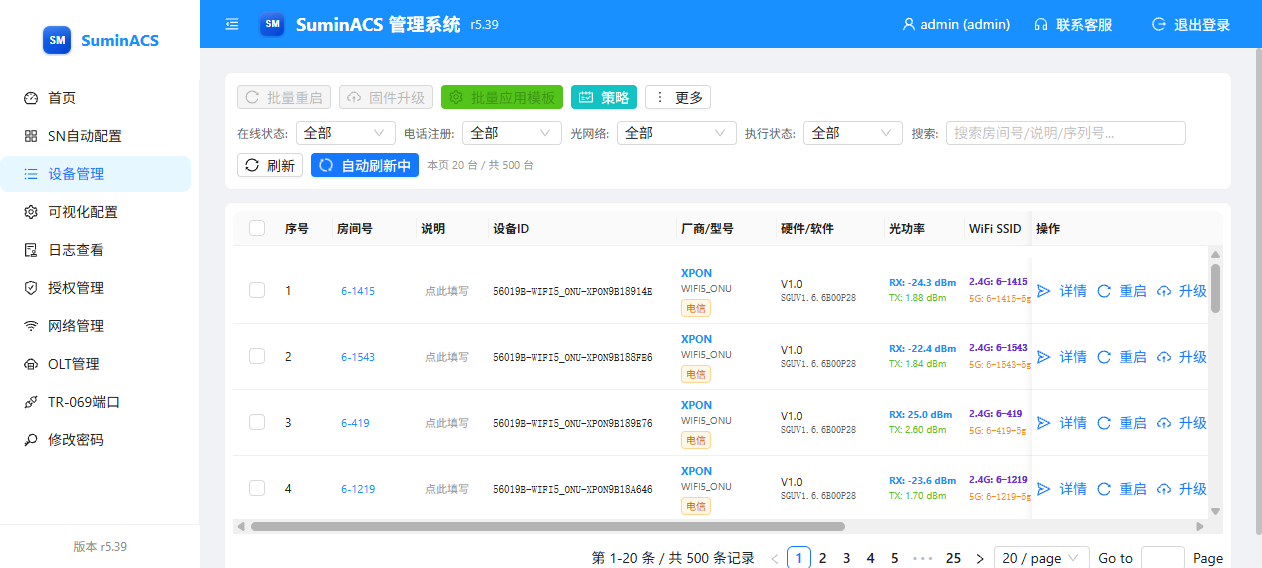Click the vertical scrollbar down arrow
The image size is (1262, 568).
(1216, 511)
